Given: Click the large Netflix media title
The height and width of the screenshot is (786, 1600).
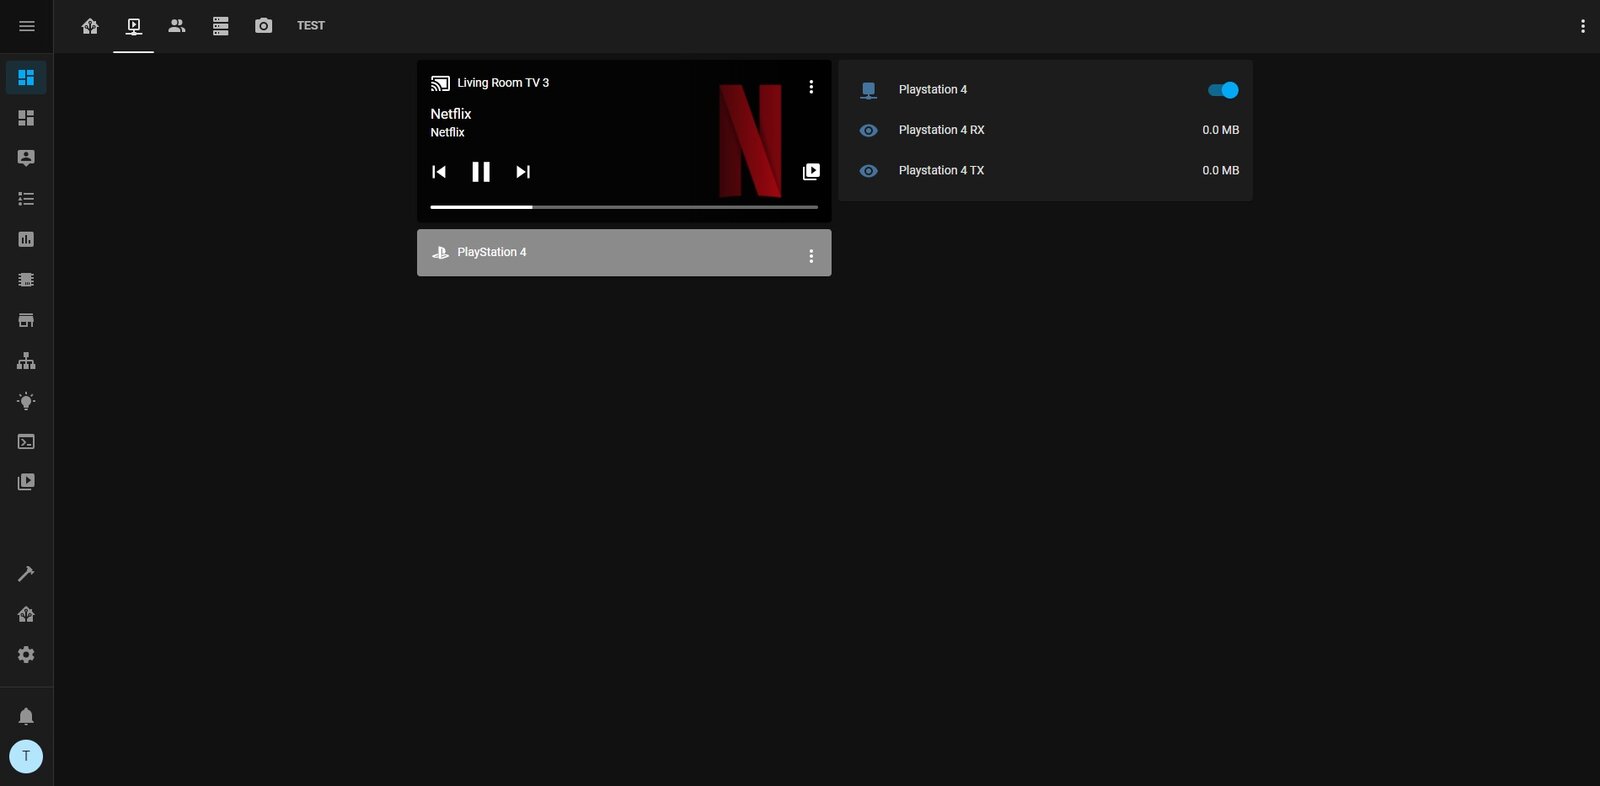Looking at the screenshot, I should pyautogui.click(x=451, y=114).
